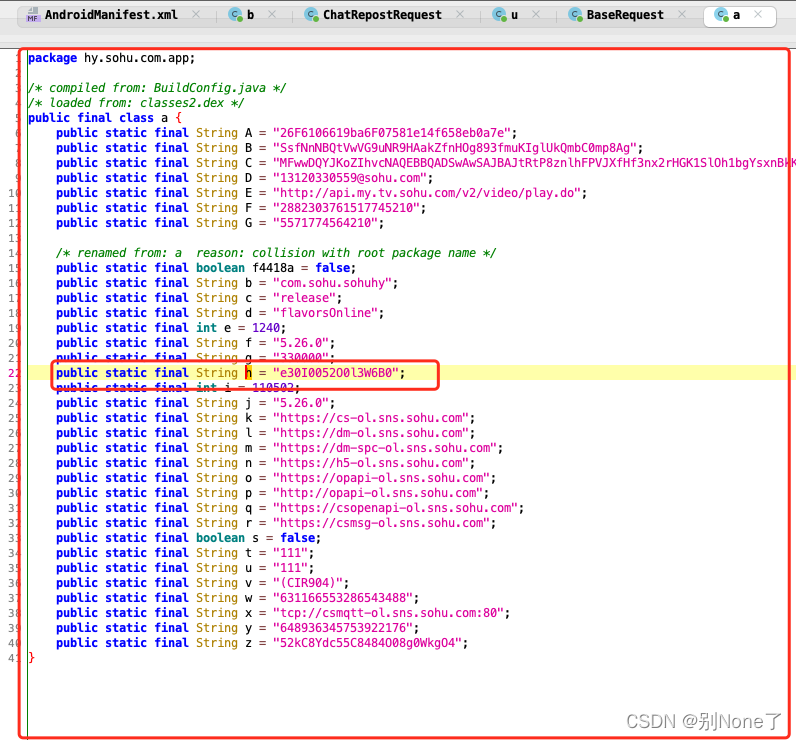Click the class icon on the u tab
Image resolution: width=796 pixels, height=740 pixels.
click(x=500, y=15)
